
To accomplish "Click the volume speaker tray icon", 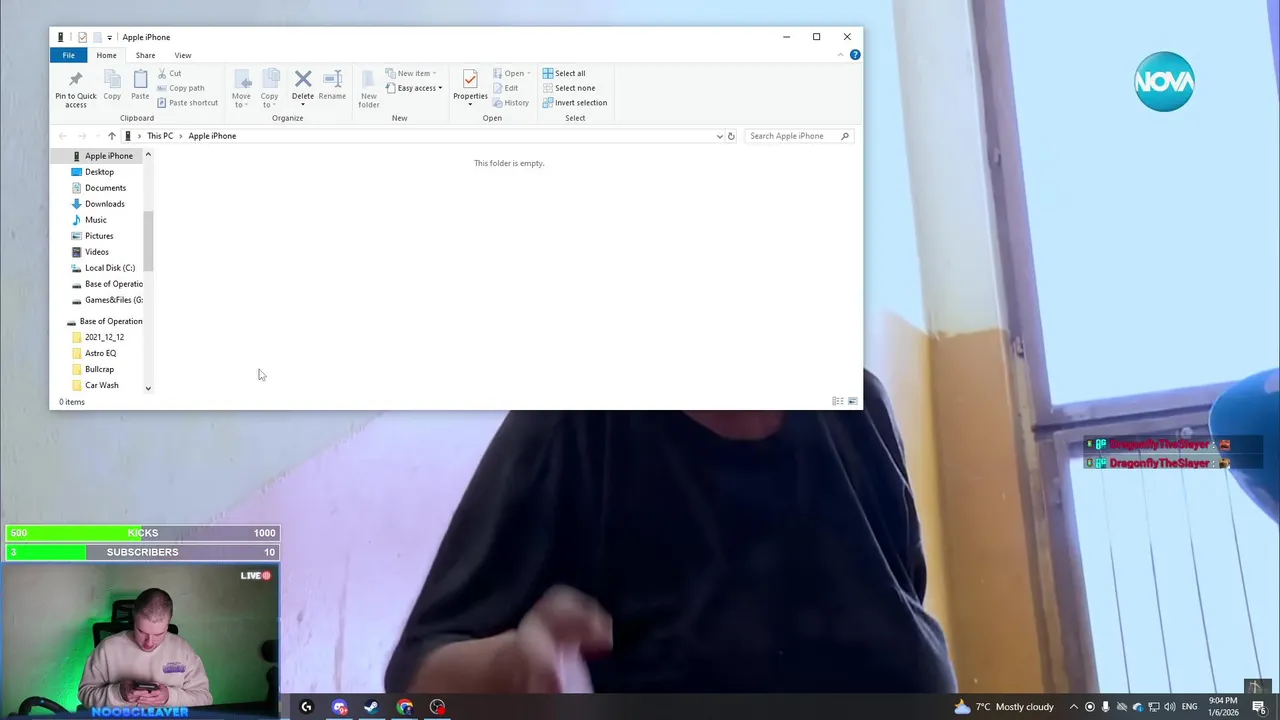I will click(1169, 707).
